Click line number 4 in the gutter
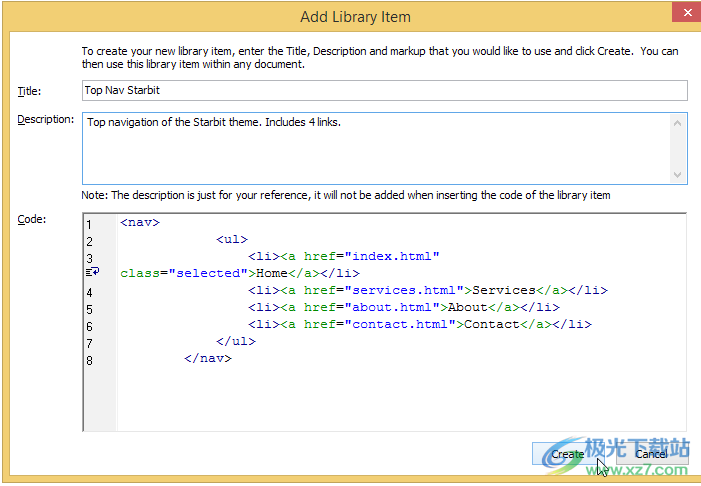Screen dimensions: 701x486 click(x=89, y=293)
